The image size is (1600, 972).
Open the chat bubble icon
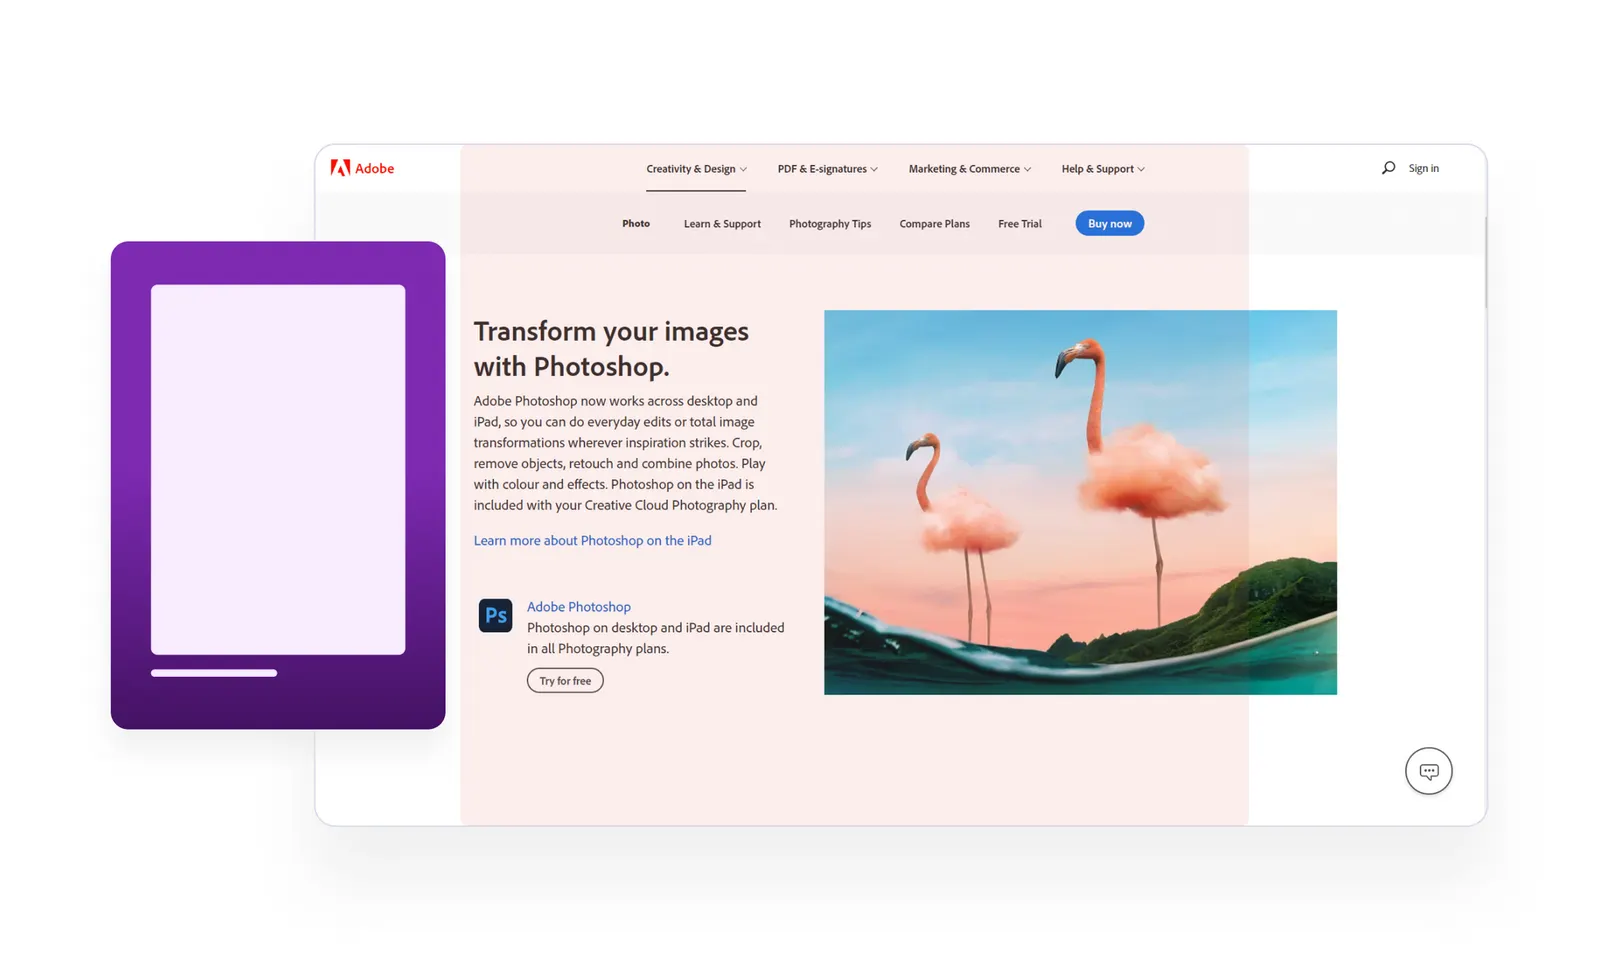coord(1428,771)
